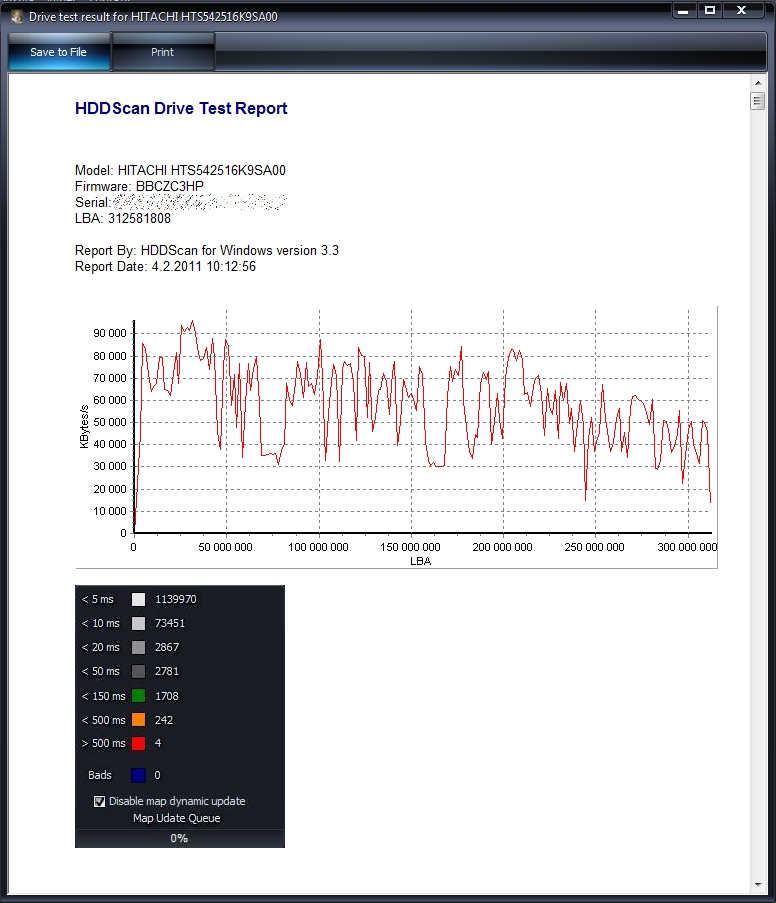Toggle Disable map dynamic update checkbox
Viewport: 776px width, 903px height.
[x=100, y=801]
